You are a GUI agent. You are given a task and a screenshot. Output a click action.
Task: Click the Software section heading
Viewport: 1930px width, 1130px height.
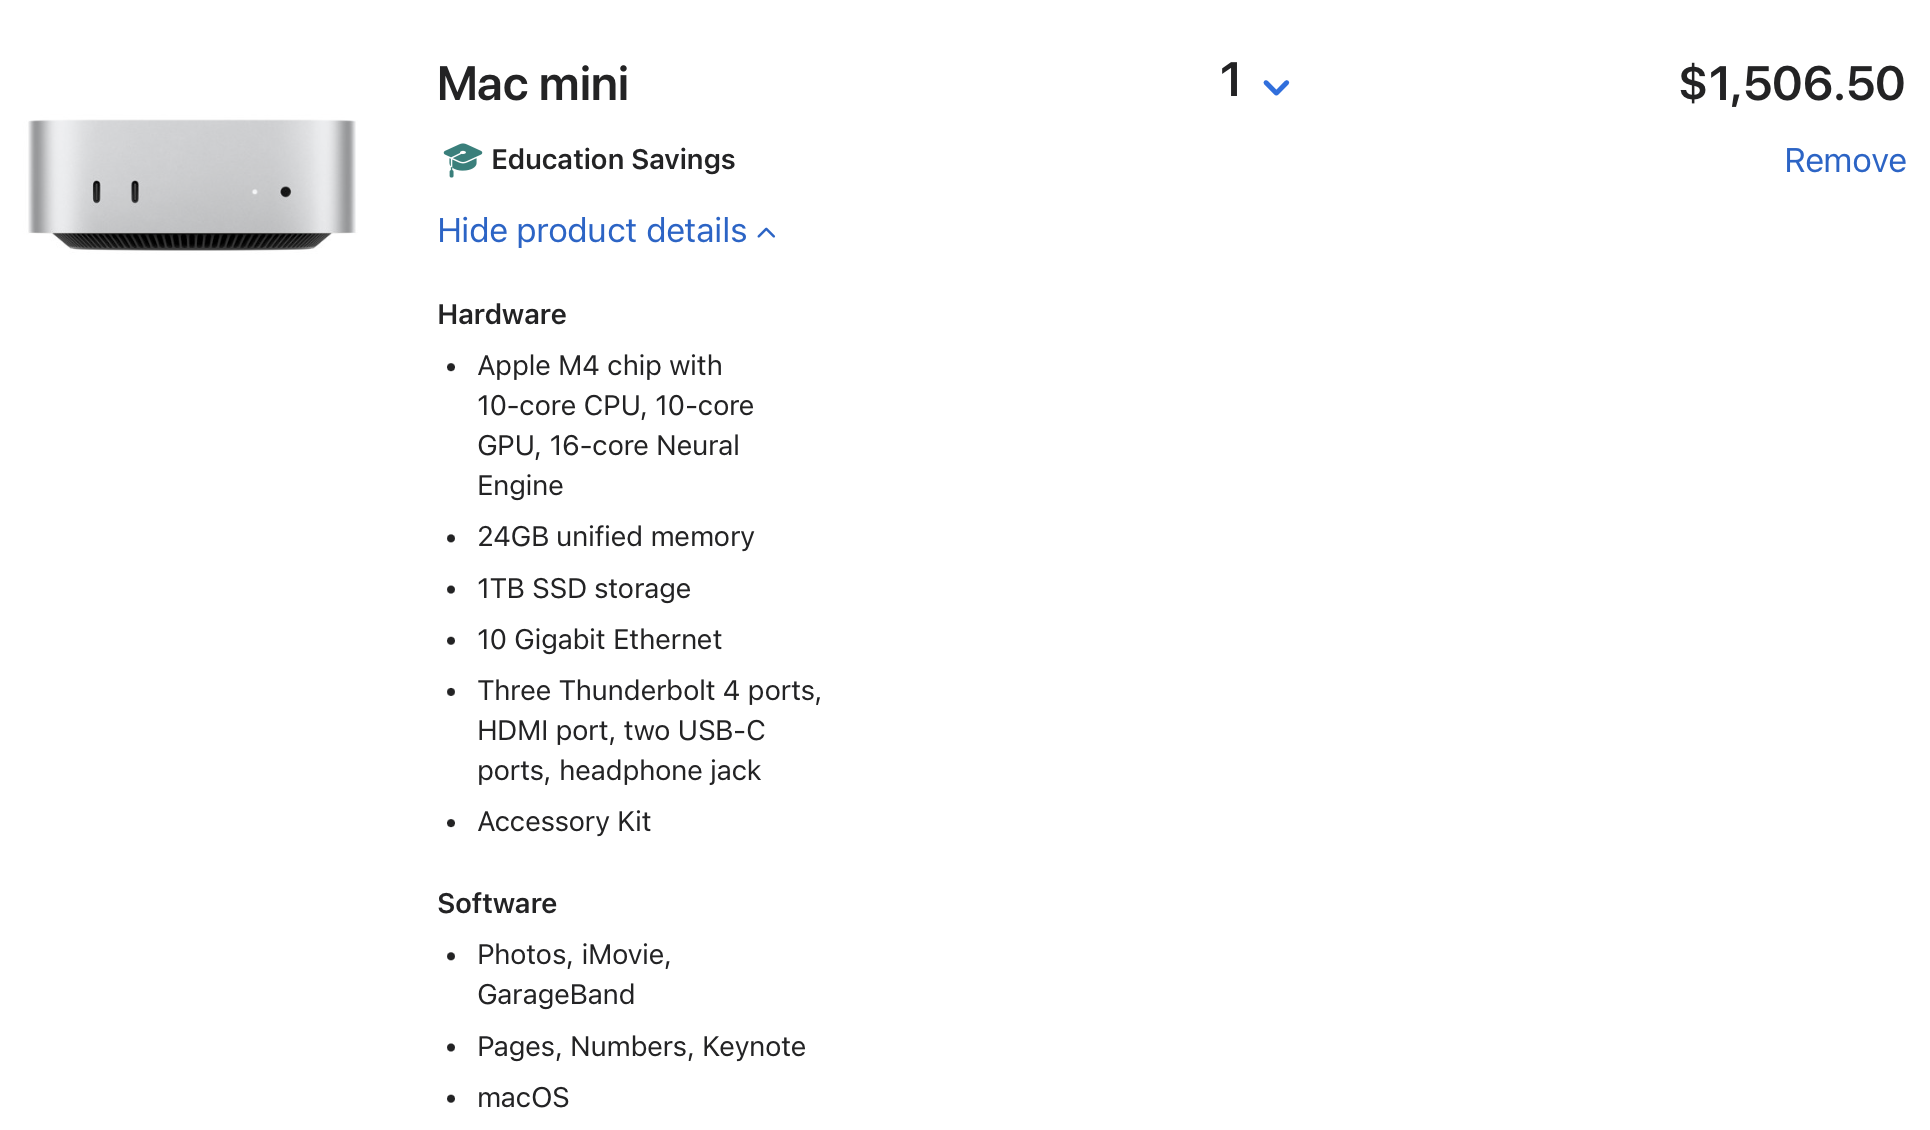click(497, 904)
